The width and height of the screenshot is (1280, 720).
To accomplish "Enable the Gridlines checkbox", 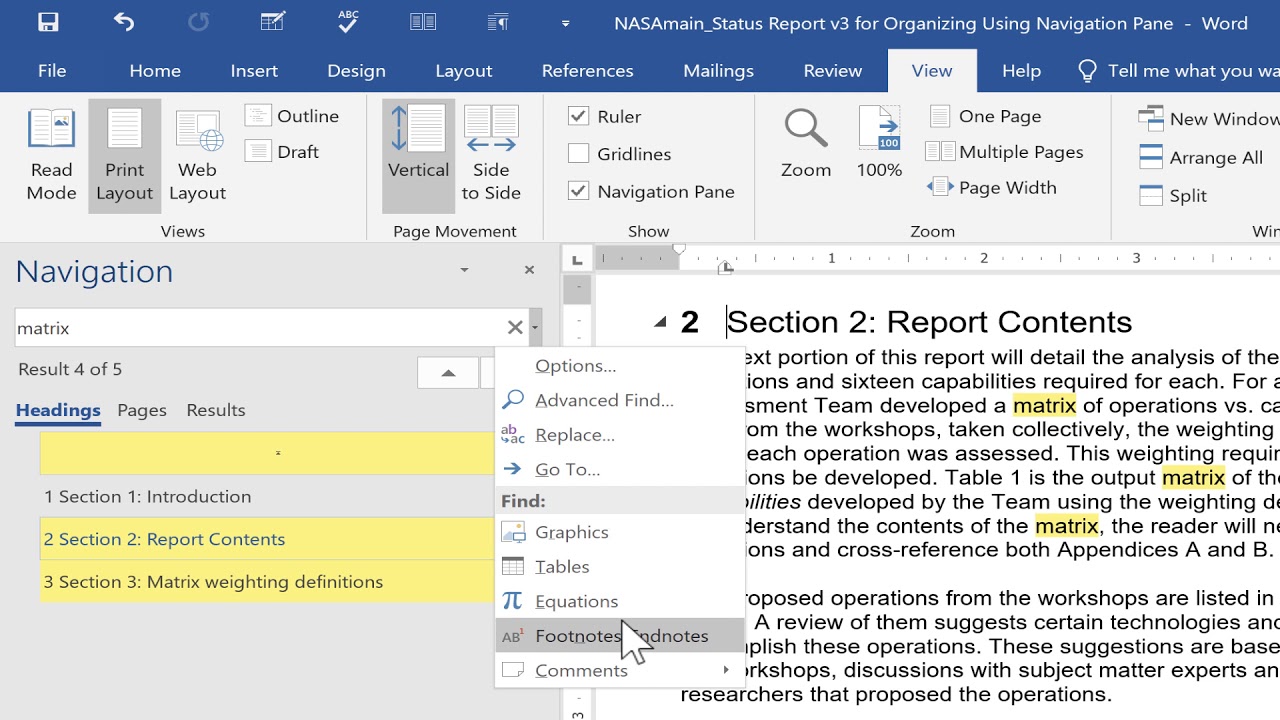I will click(x=579, y=154).
